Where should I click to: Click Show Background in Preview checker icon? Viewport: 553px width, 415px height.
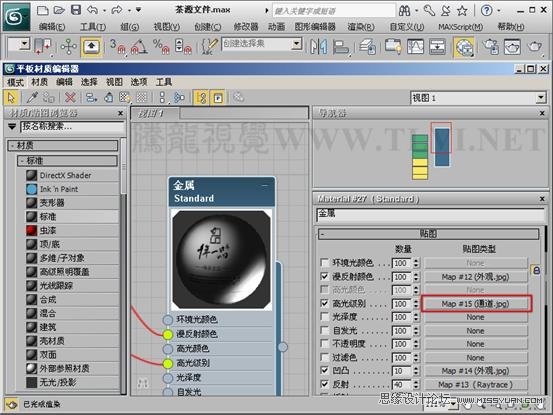tap(142, 97)
